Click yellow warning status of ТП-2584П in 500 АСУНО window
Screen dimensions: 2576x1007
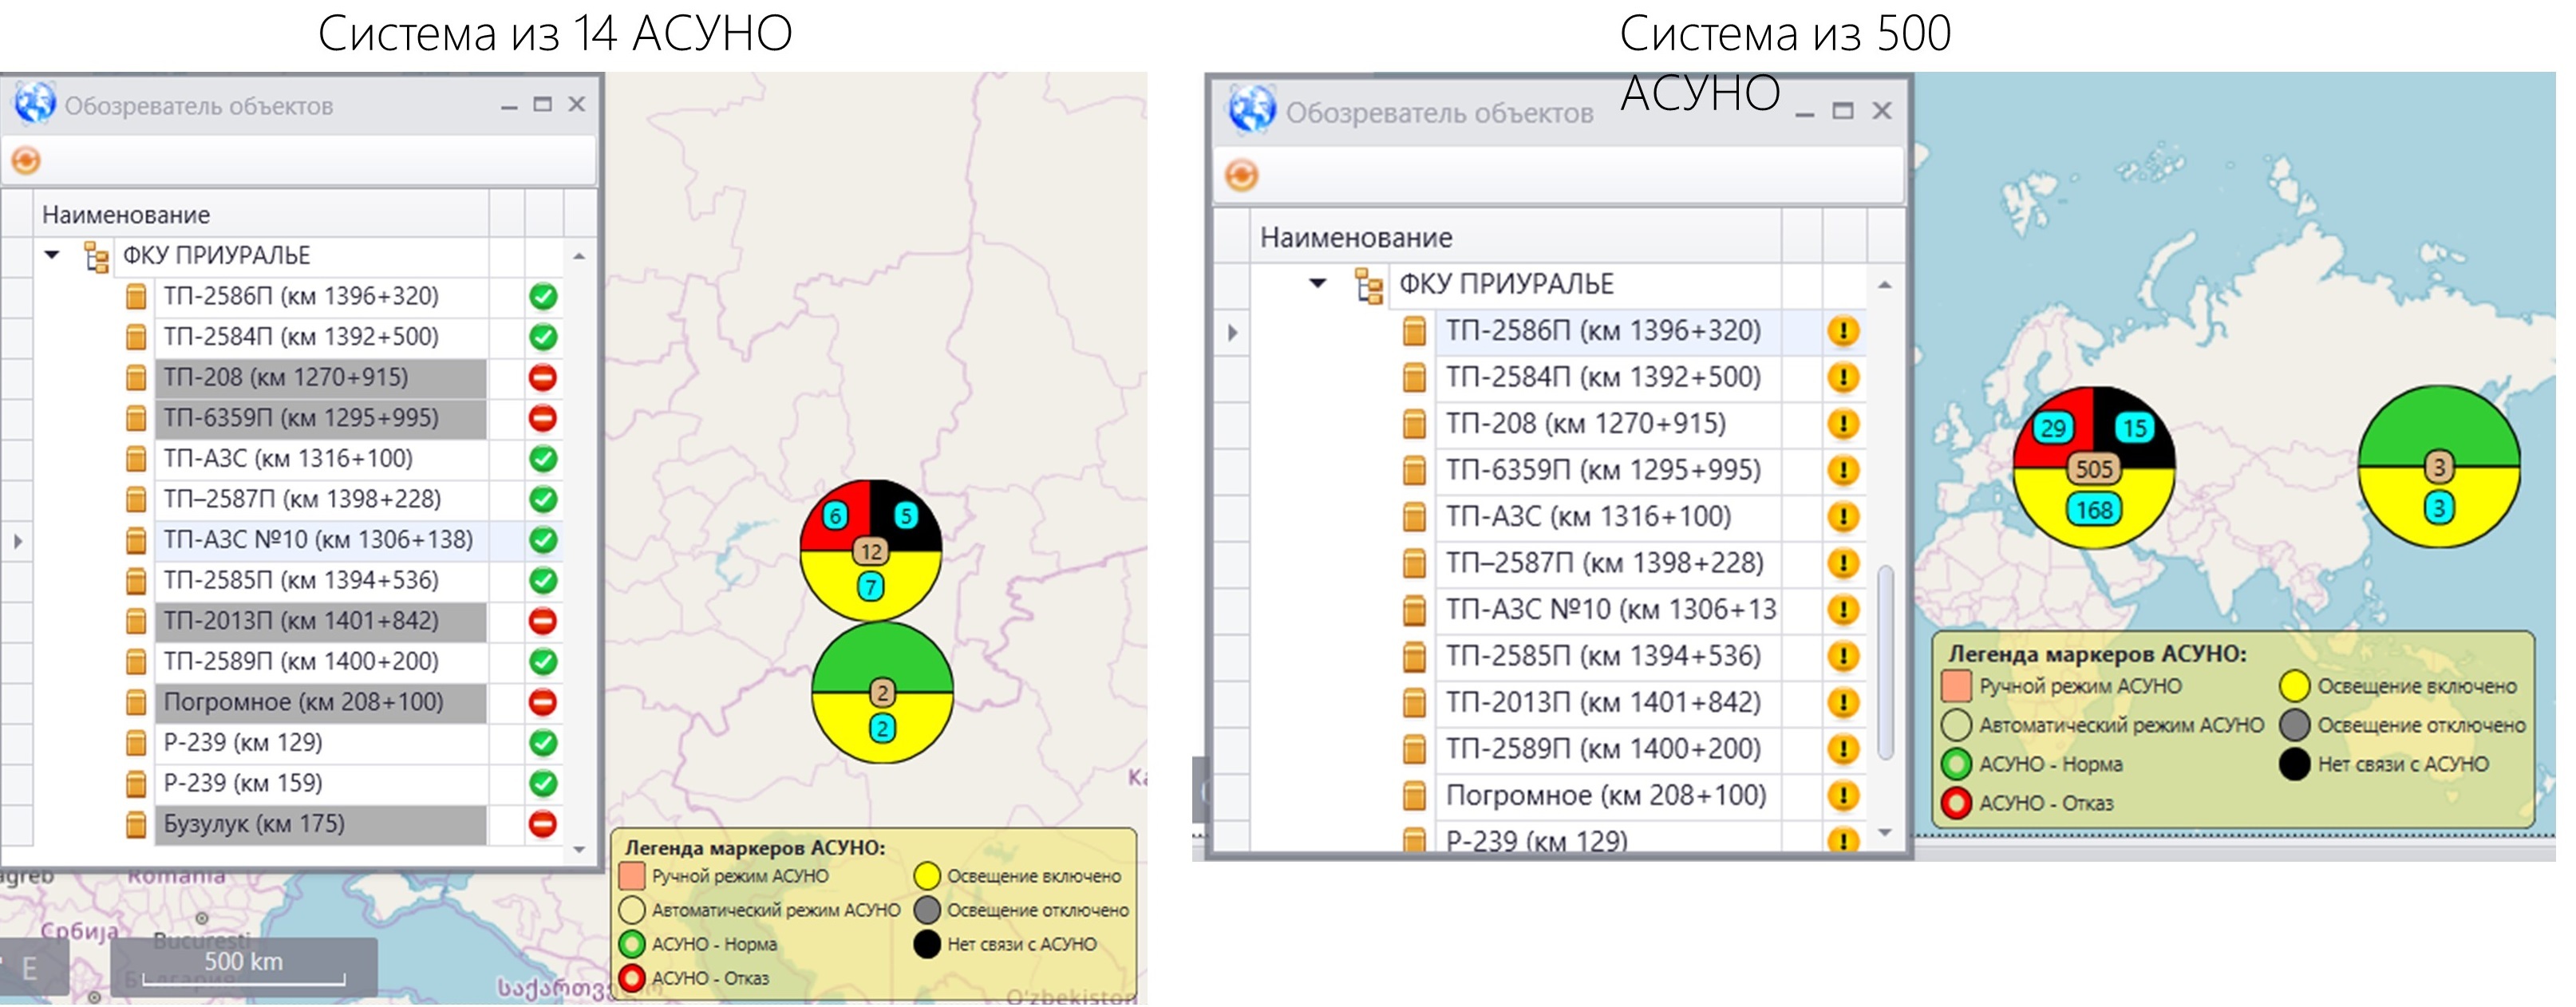[x=1843, y=377]
